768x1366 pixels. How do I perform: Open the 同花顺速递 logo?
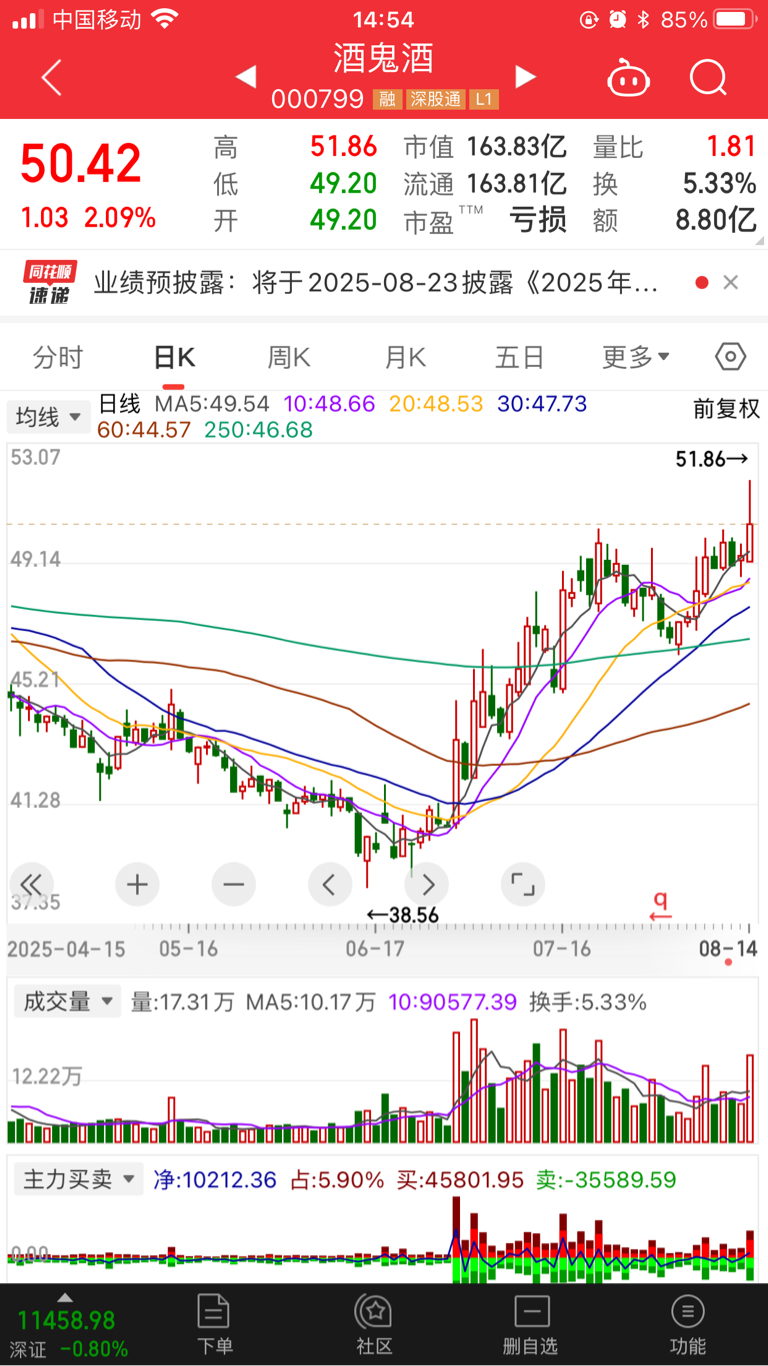[50, 283]
